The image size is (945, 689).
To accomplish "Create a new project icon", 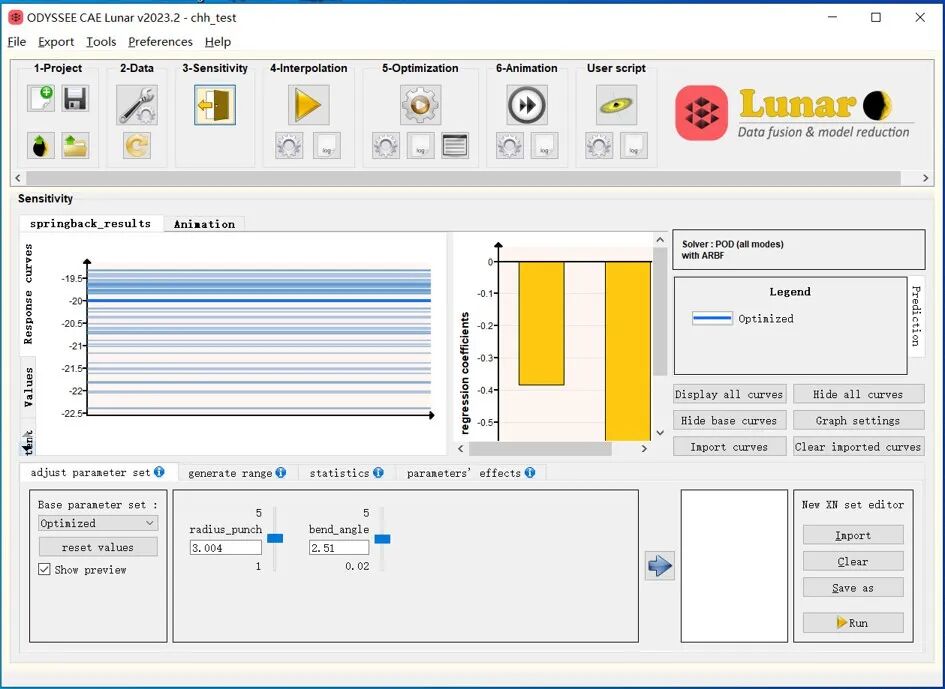I will click(x=41, y=98).
